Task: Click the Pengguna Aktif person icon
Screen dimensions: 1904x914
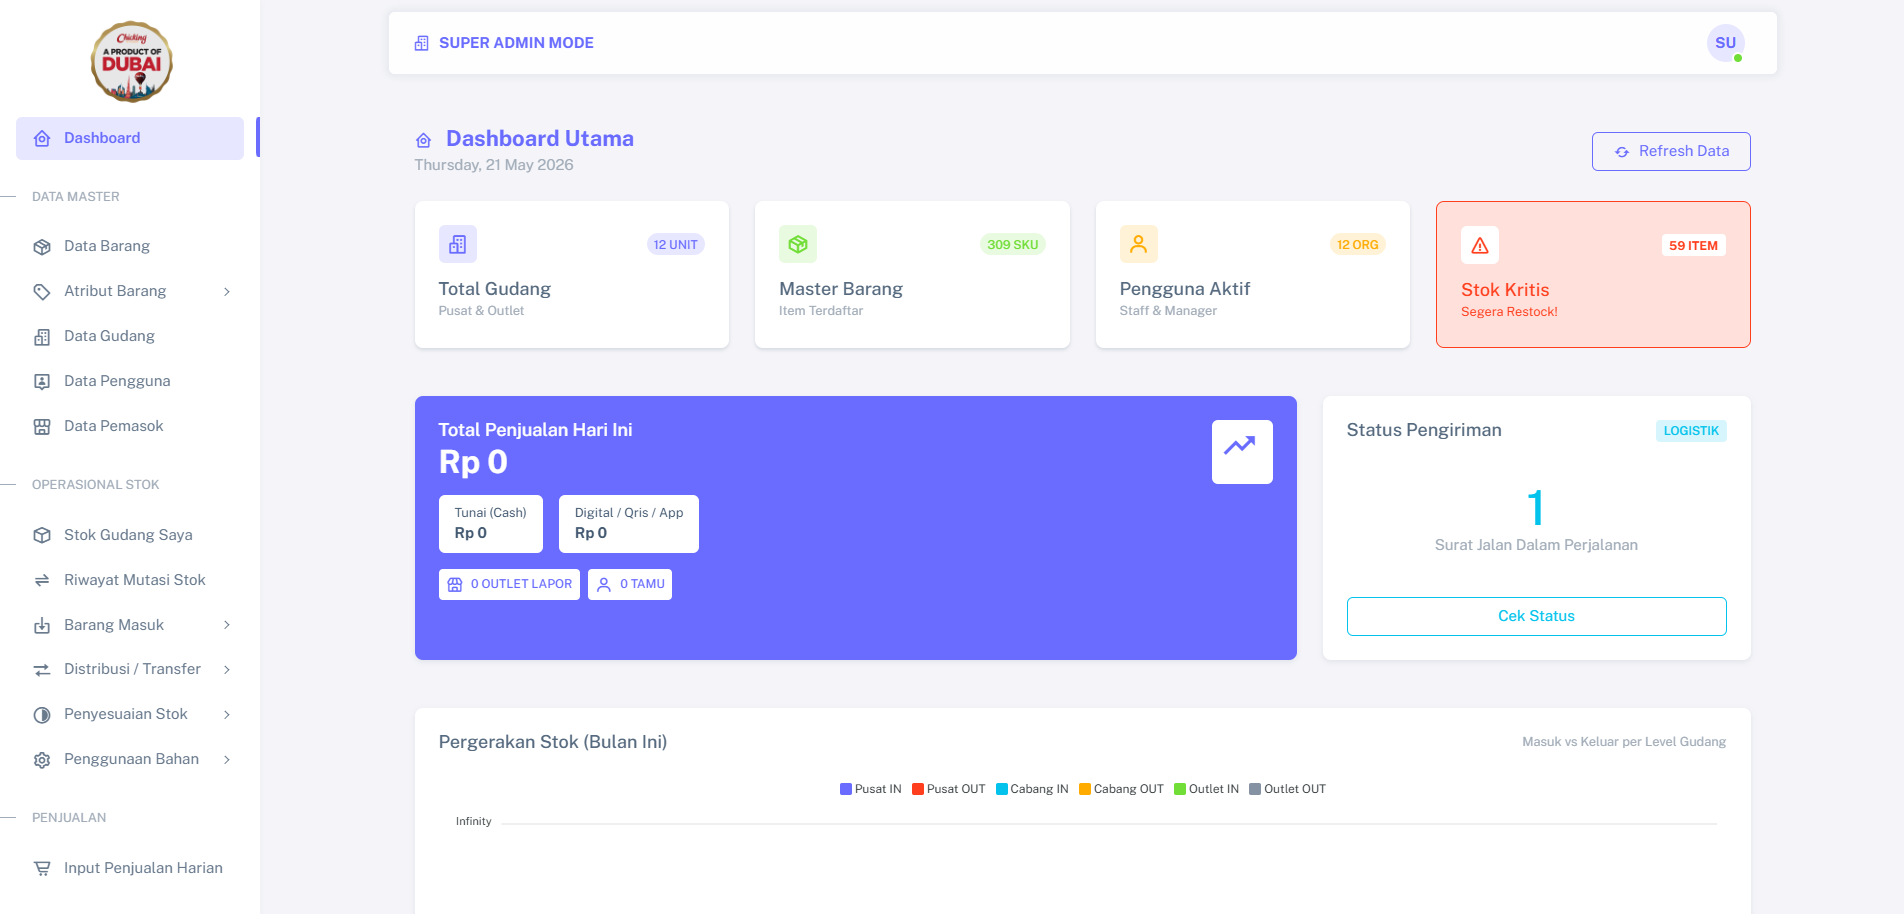Action: click(1139, 244)
